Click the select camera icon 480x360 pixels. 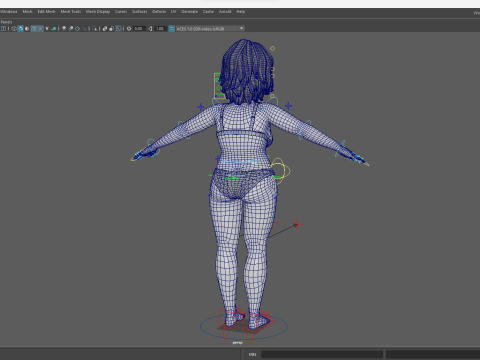click(x=3, y=29)
